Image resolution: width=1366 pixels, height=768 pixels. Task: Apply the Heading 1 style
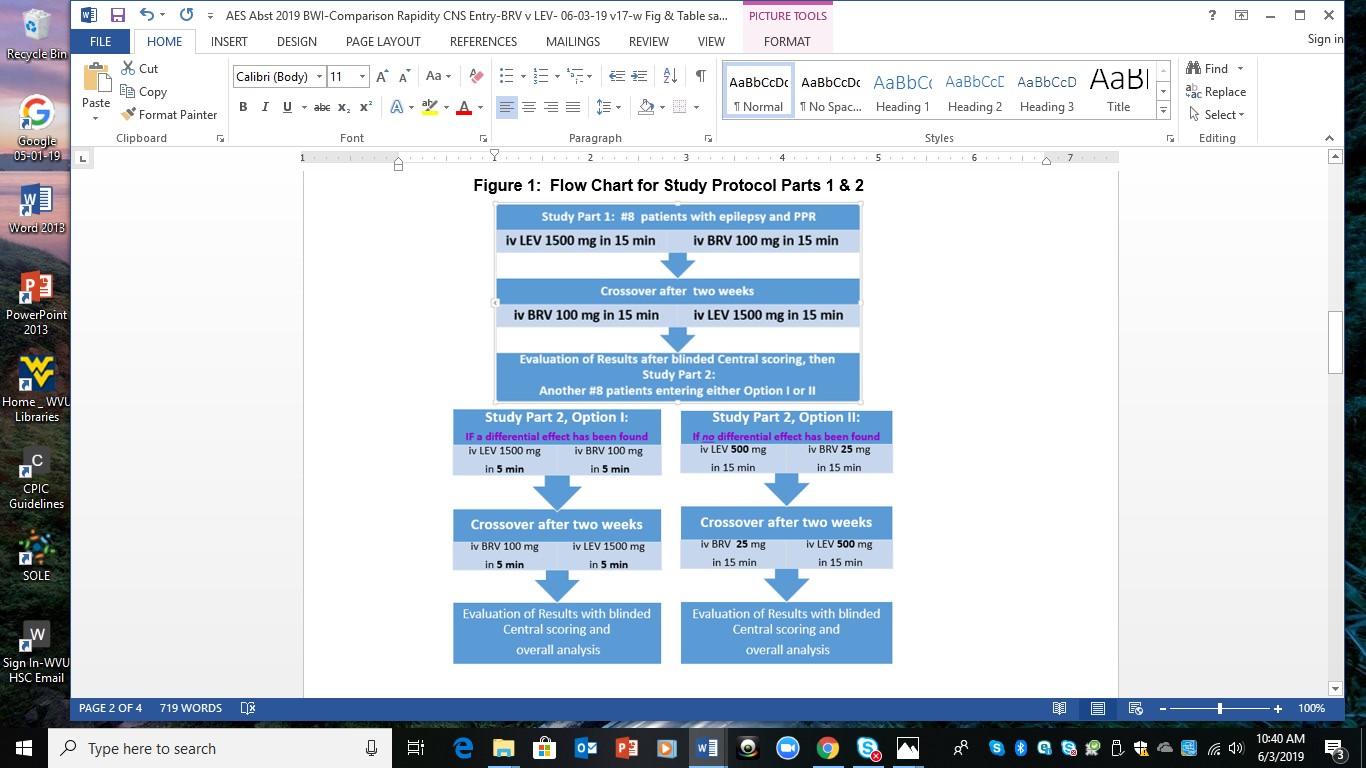pyautogui.click(x=902, y=92)
